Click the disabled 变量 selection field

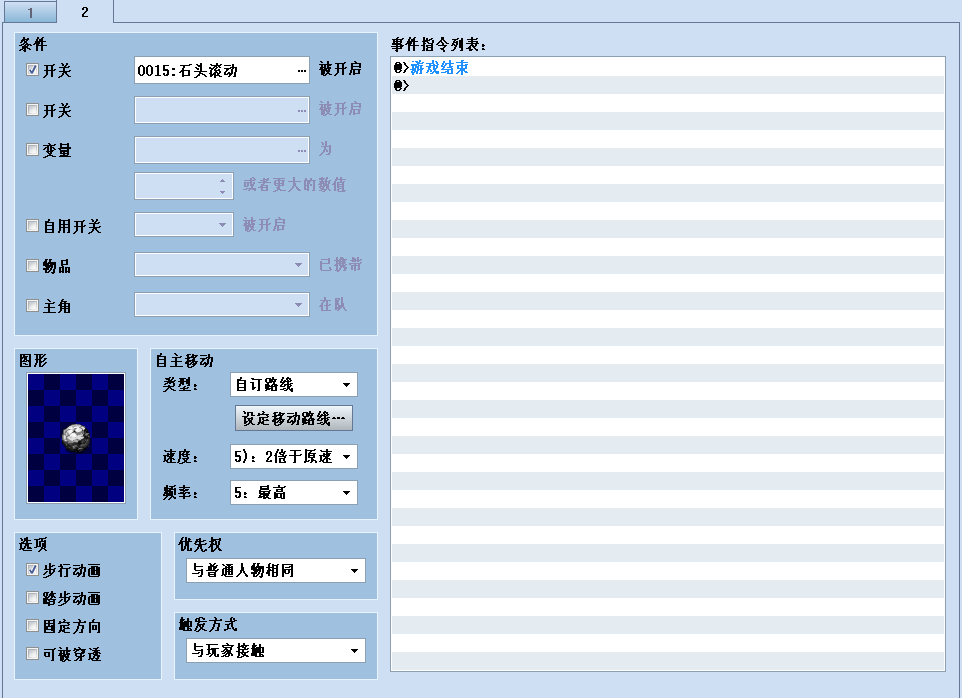pyautogui.click(x=221, y=150)
